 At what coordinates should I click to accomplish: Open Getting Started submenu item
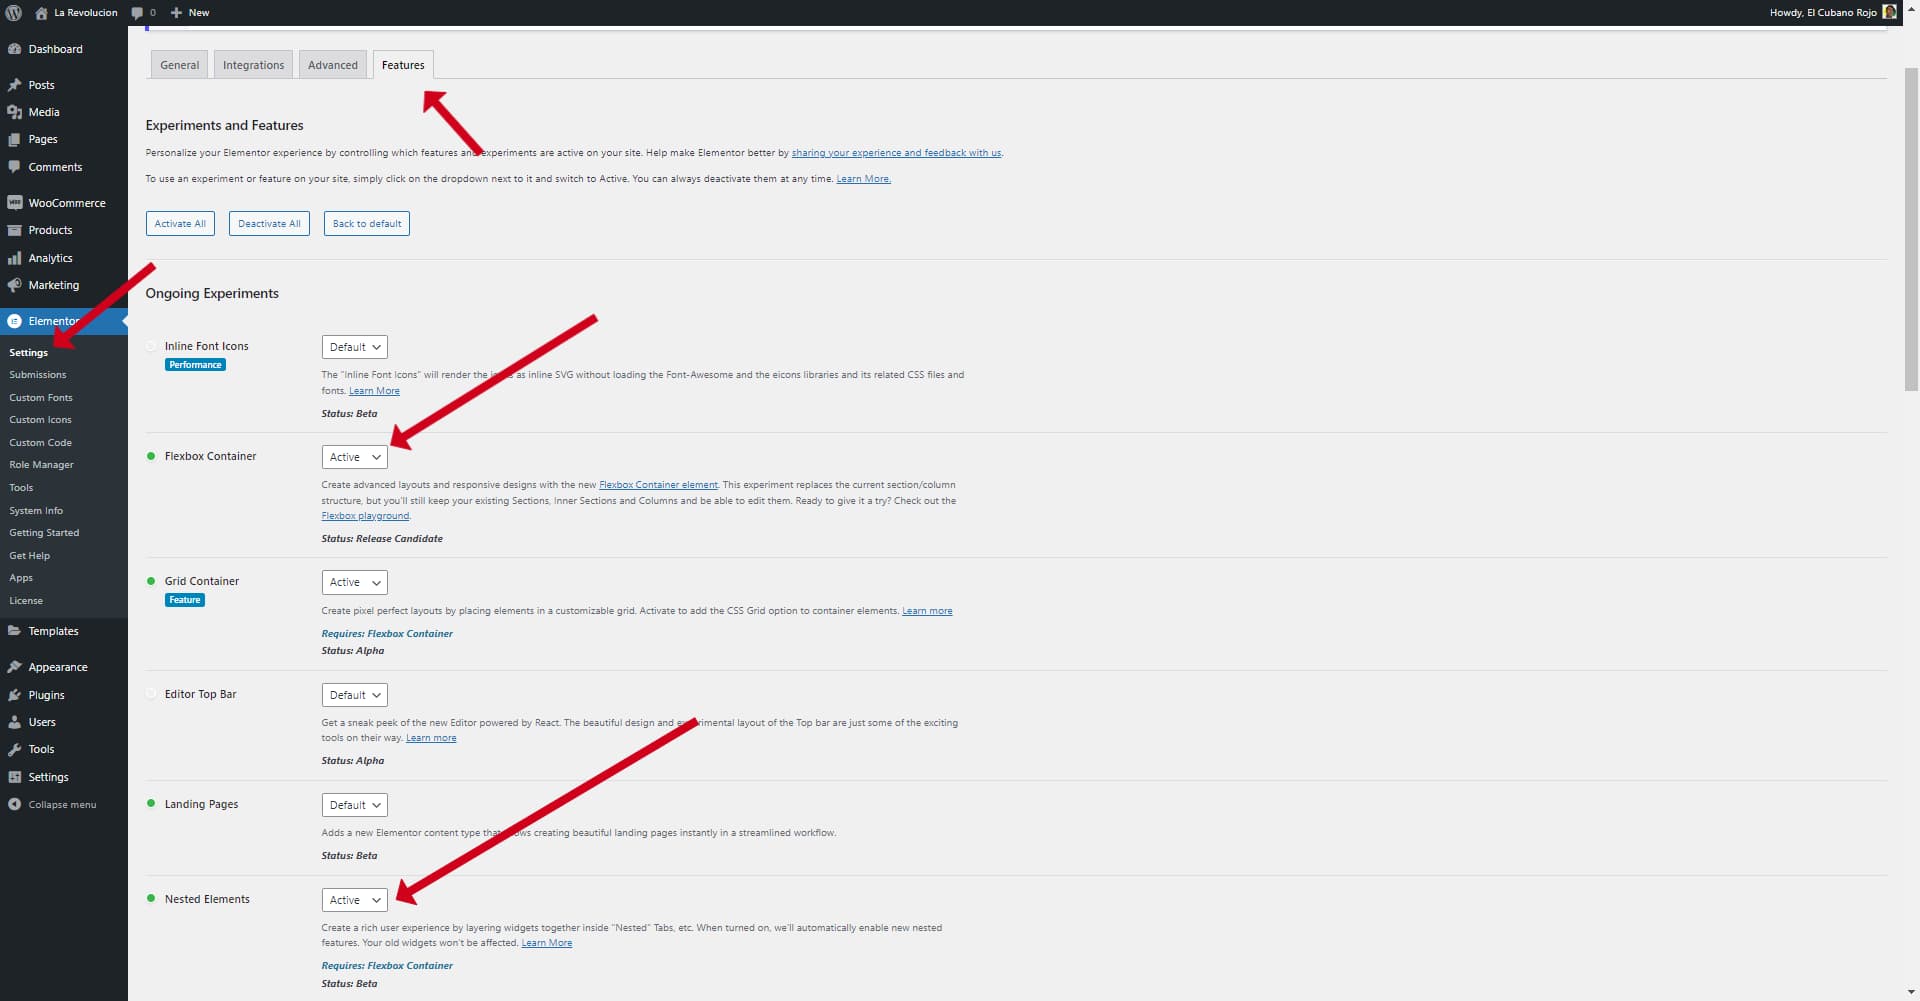[44, 533]
